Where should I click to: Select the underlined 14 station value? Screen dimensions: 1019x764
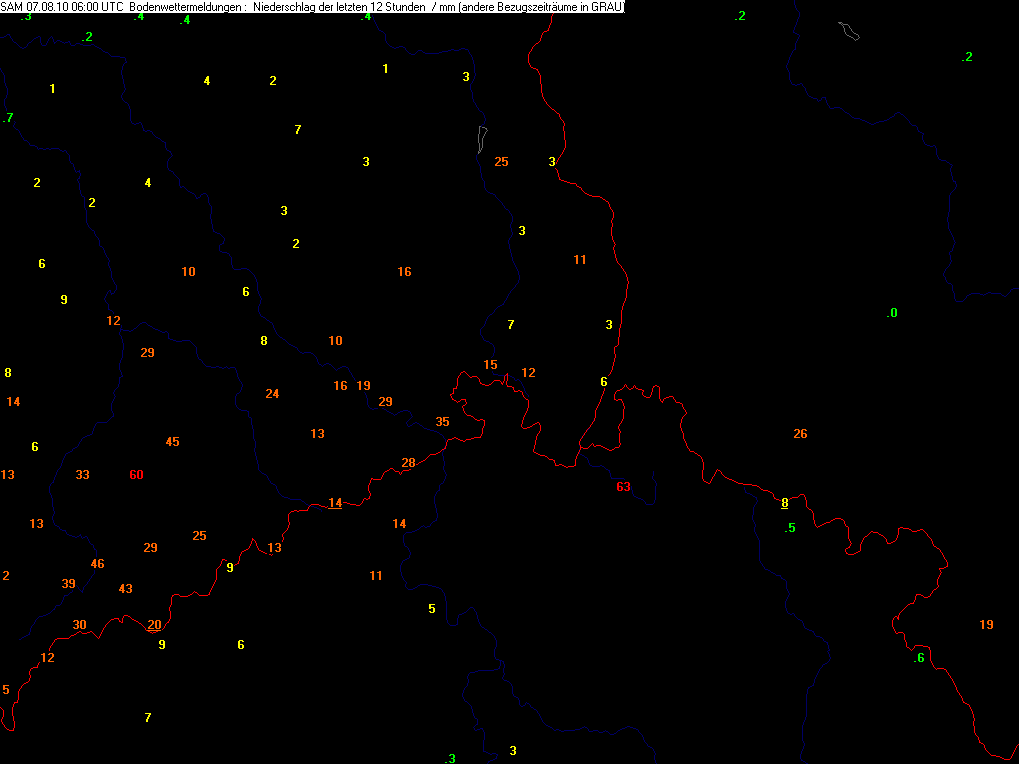pyautogui.click(x=335, y=503)
